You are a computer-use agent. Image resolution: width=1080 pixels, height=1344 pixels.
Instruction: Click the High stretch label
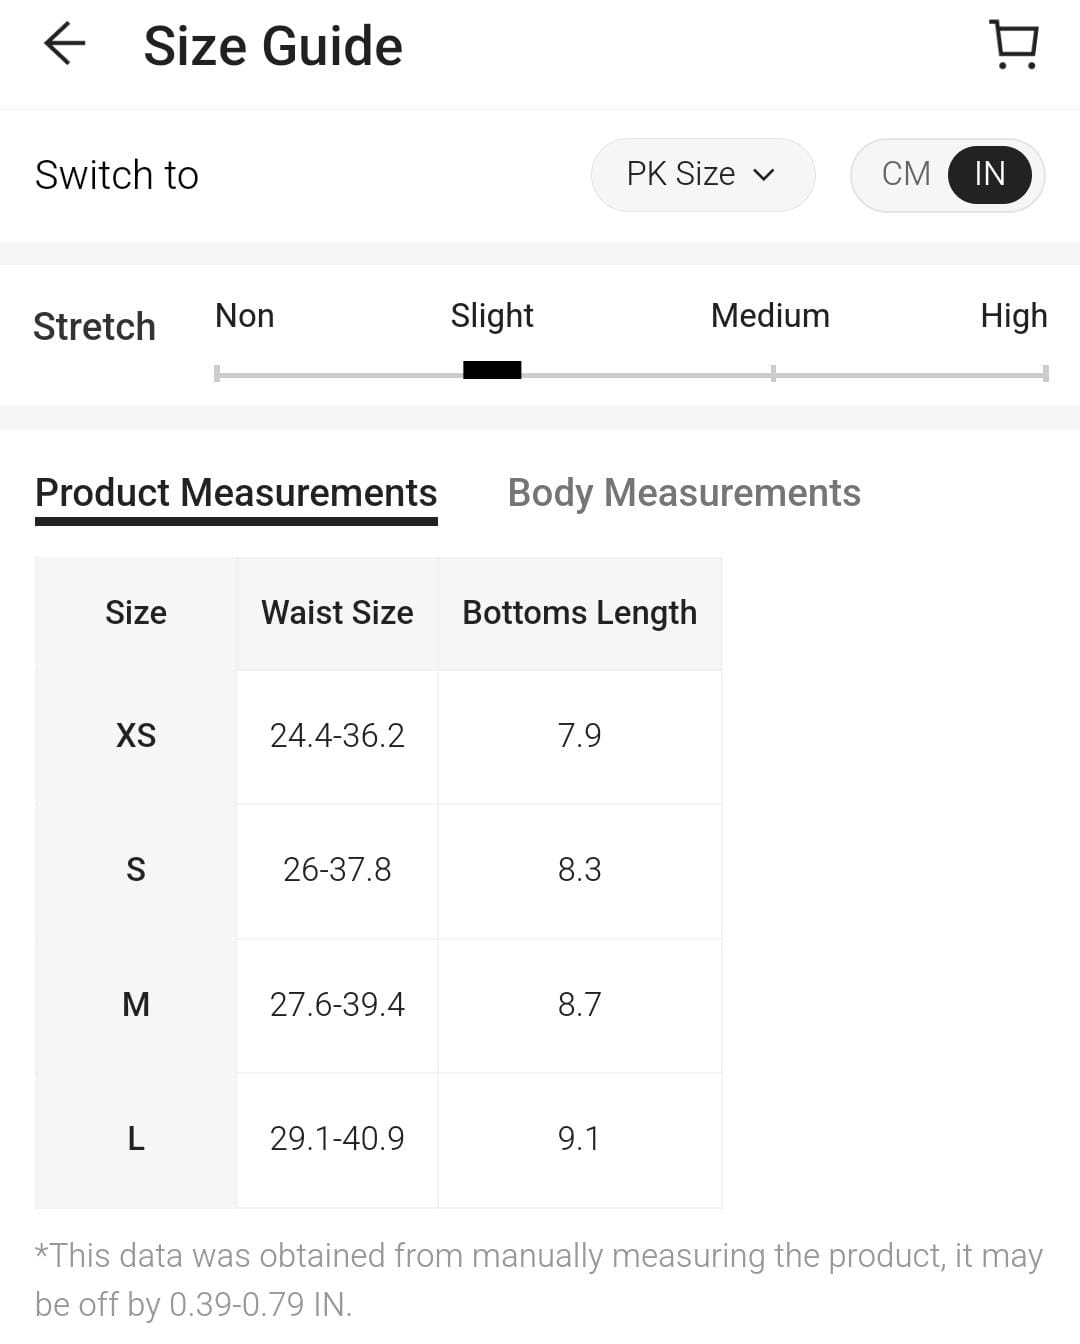[1013, 316]
